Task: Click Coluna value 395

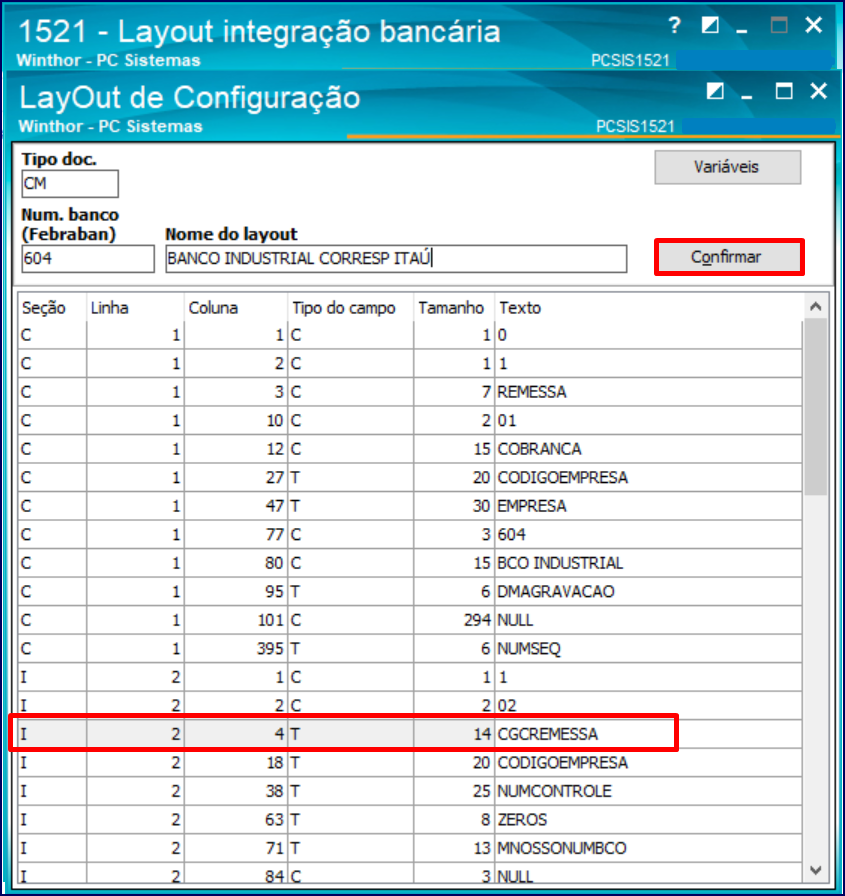Action: point(236,649)
